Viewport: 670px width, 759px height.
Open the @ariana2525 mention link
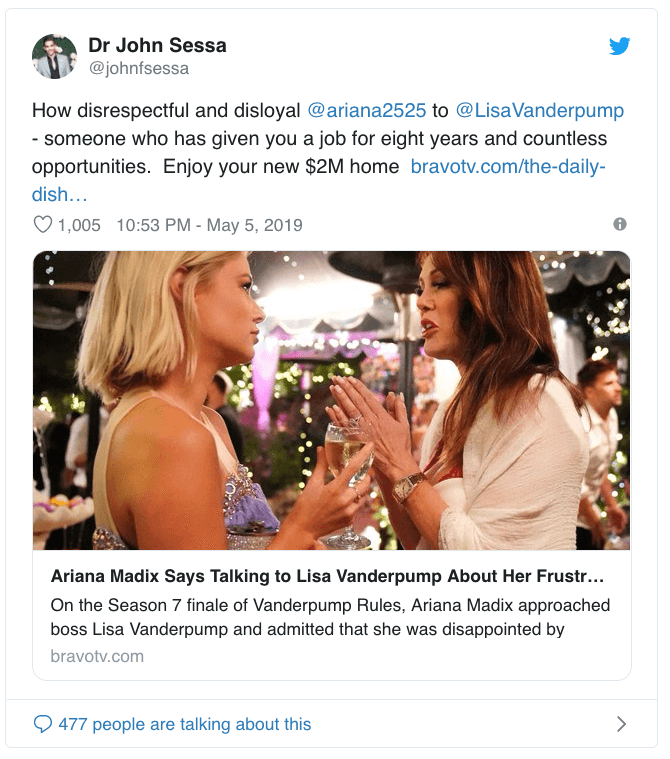(x=366, y=110)
